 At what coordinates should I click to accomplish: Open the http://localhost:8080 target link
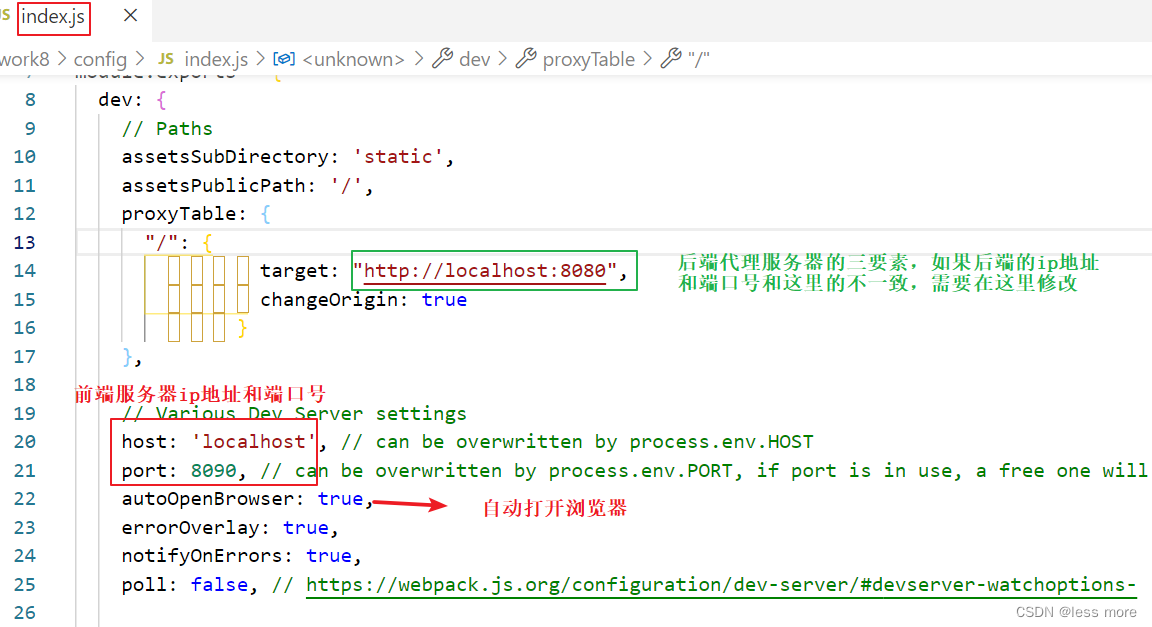485,271
